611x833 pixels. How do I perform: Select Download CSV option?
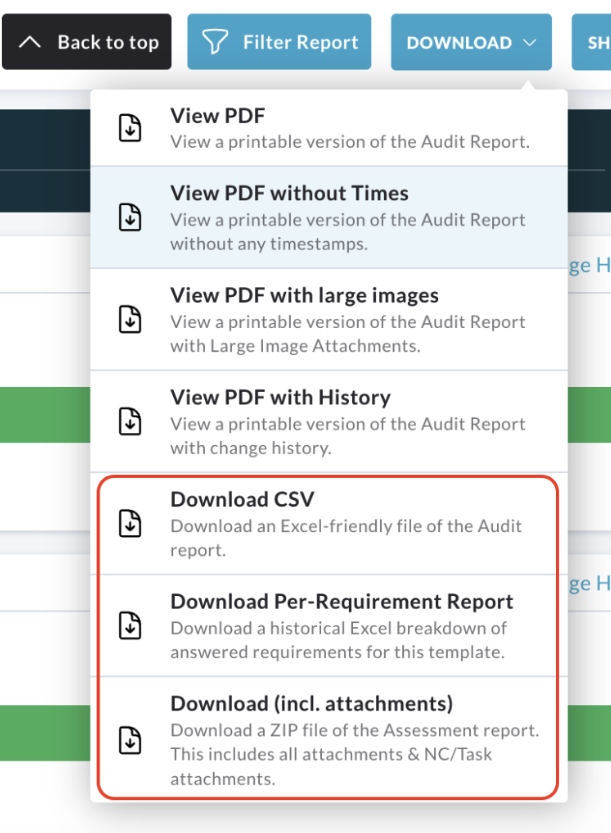(x=329, y=523)
